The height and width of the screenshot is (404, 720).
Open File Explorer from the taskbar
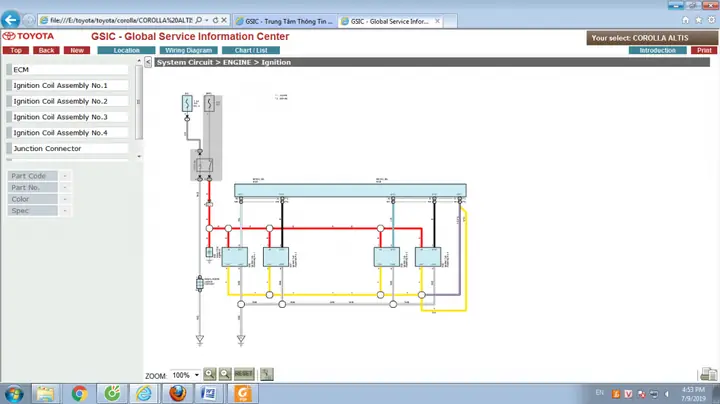pos(45,394)
